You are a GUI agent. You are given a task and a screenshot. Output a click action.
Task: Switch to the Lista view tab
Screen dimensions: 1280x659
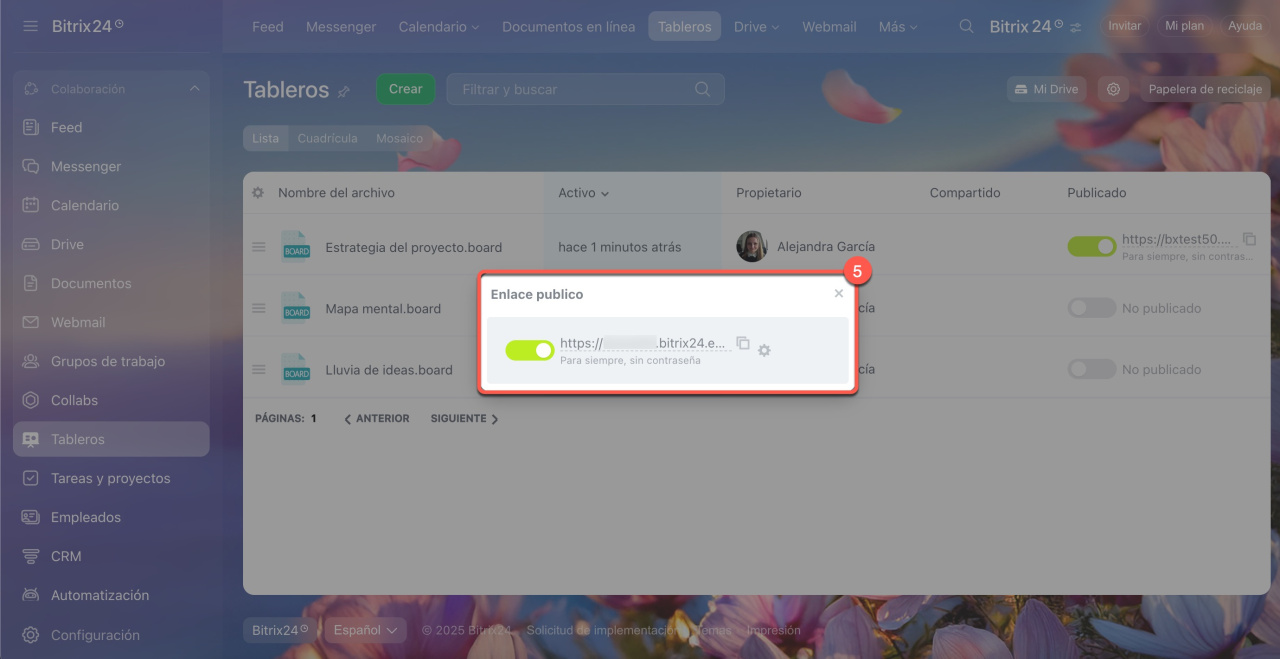click(x=266, y=138)
